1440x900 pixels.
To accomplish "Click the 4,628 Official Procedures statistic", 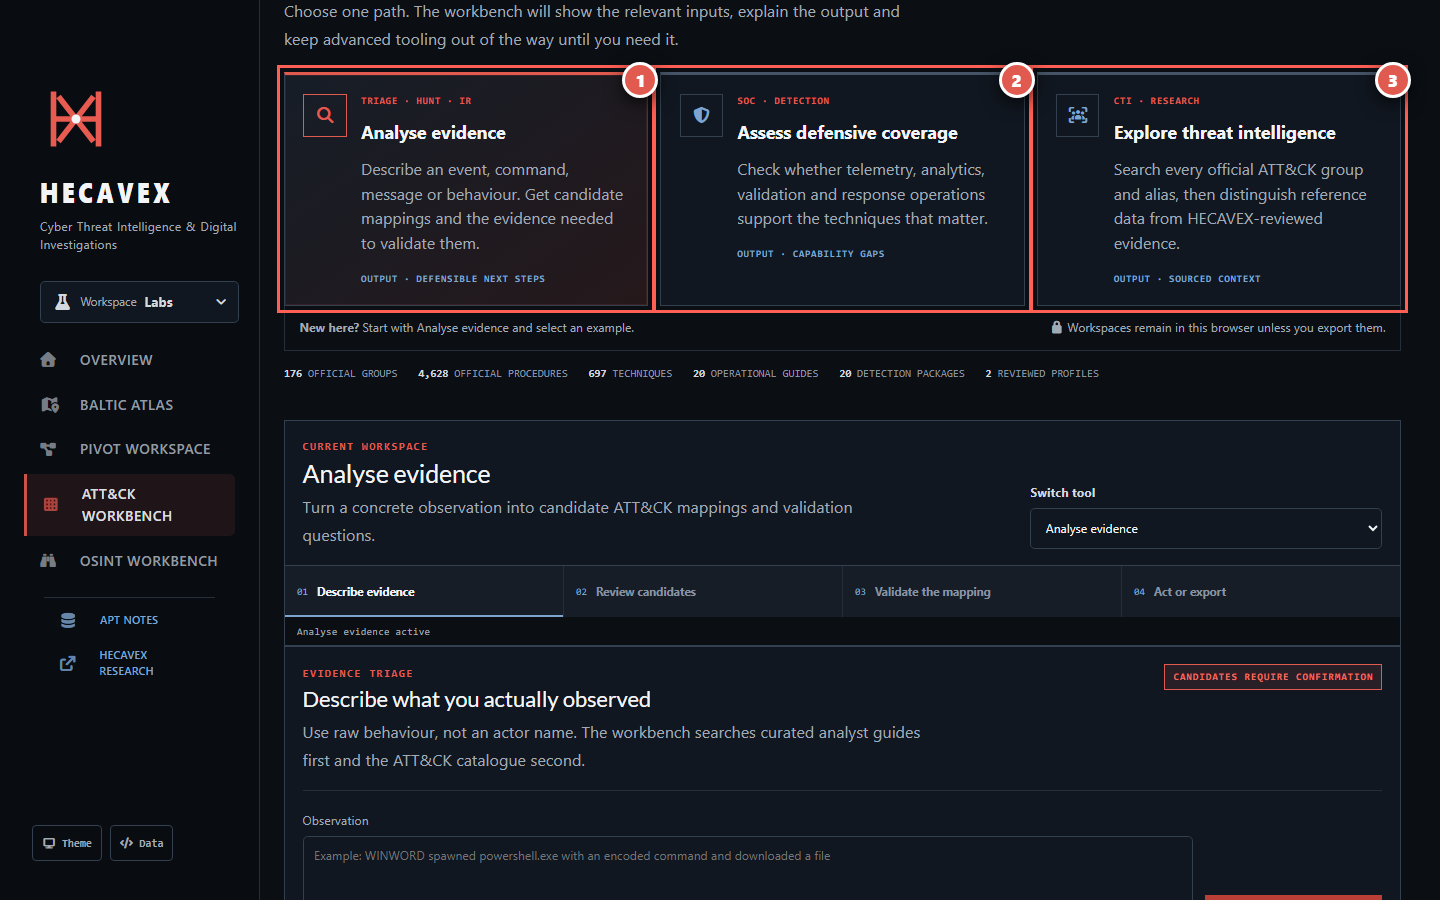I will [x=493, y=374].
